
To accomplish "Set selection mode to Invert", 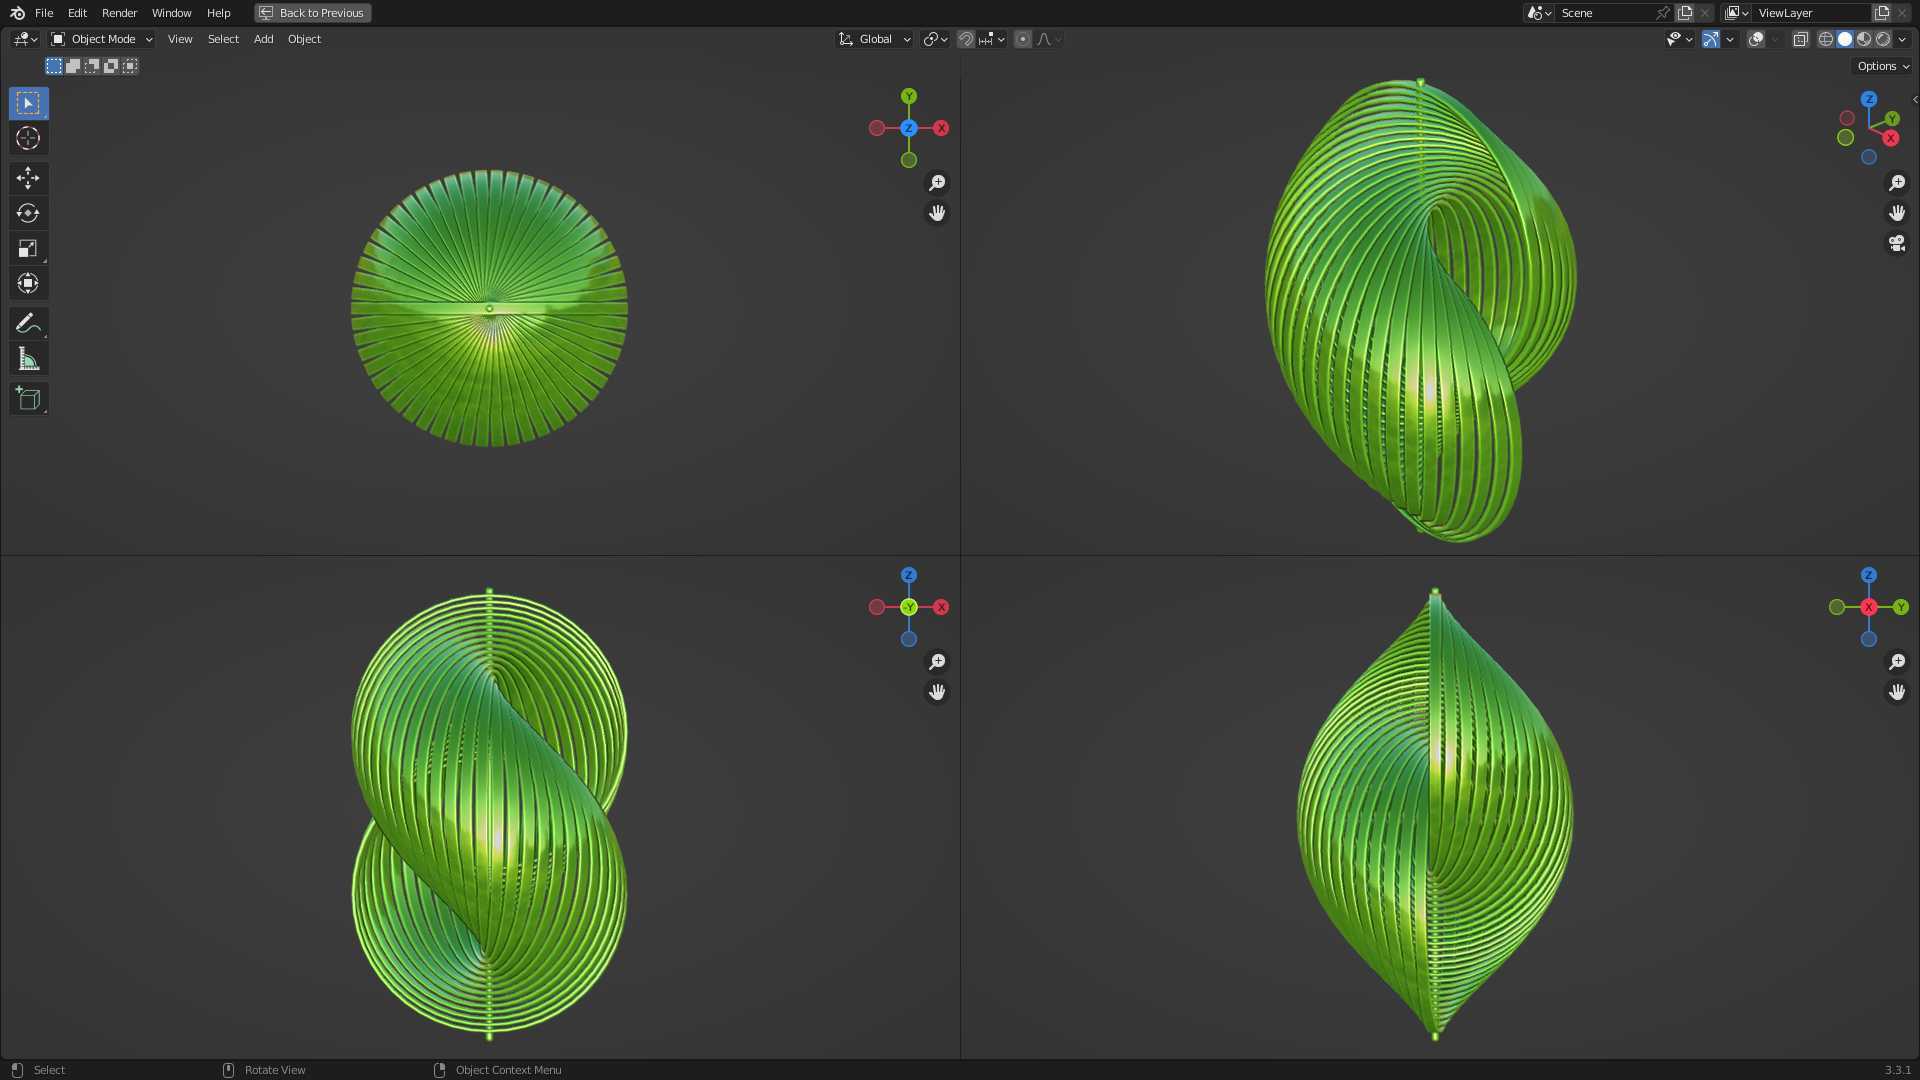I will [x=111, y=66].
